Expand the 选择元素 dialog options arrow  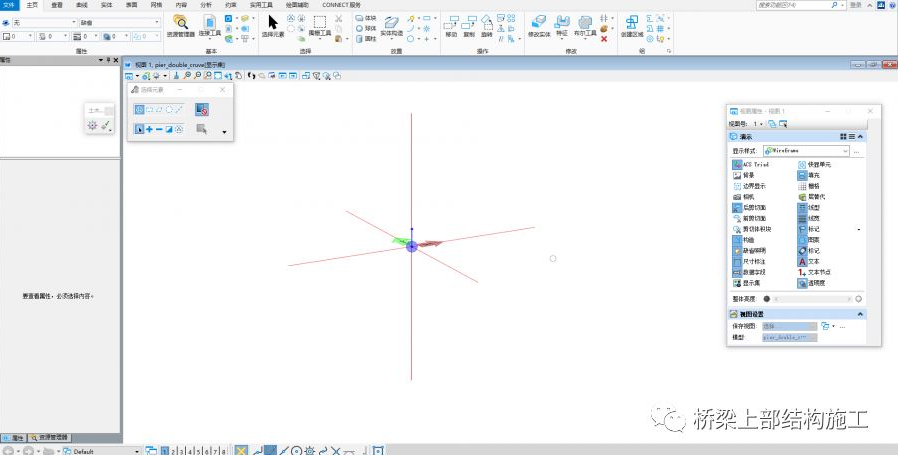224,132
